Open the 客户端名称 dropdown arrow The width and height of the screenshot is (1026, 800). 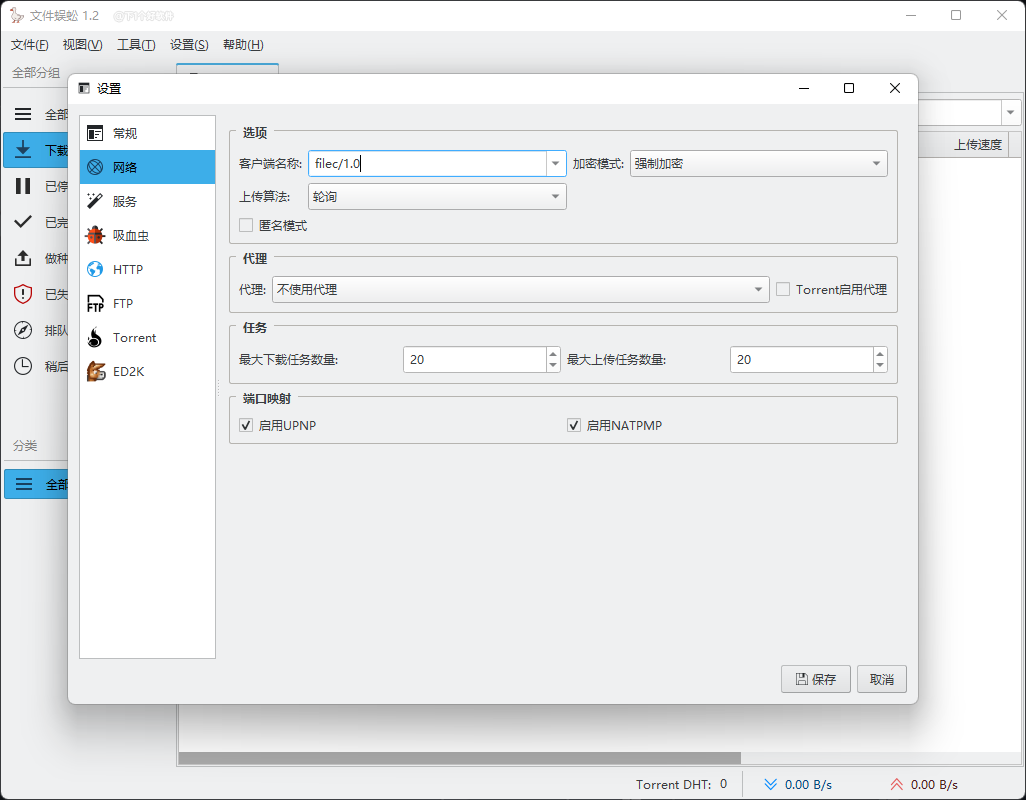click(556, 164)
